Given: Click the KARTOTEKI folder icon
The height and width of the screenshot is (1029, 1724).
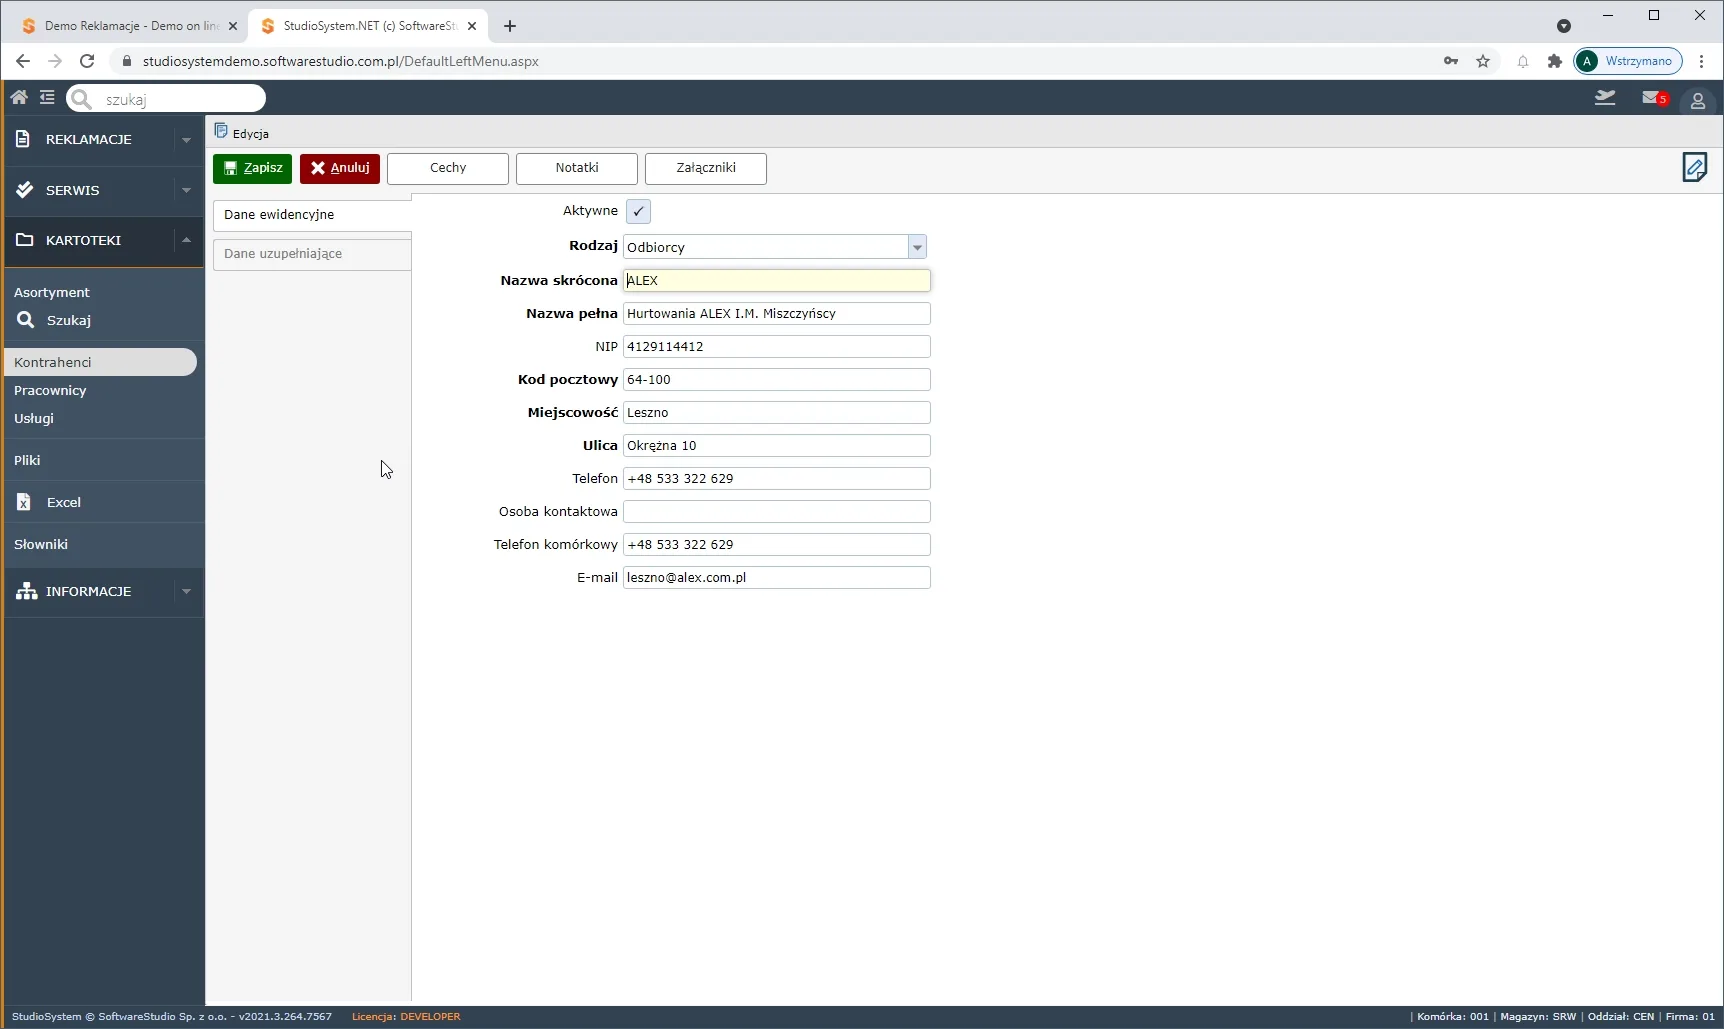Looking at the screenshot, I should pyautogui.click(x=25, y=240).
